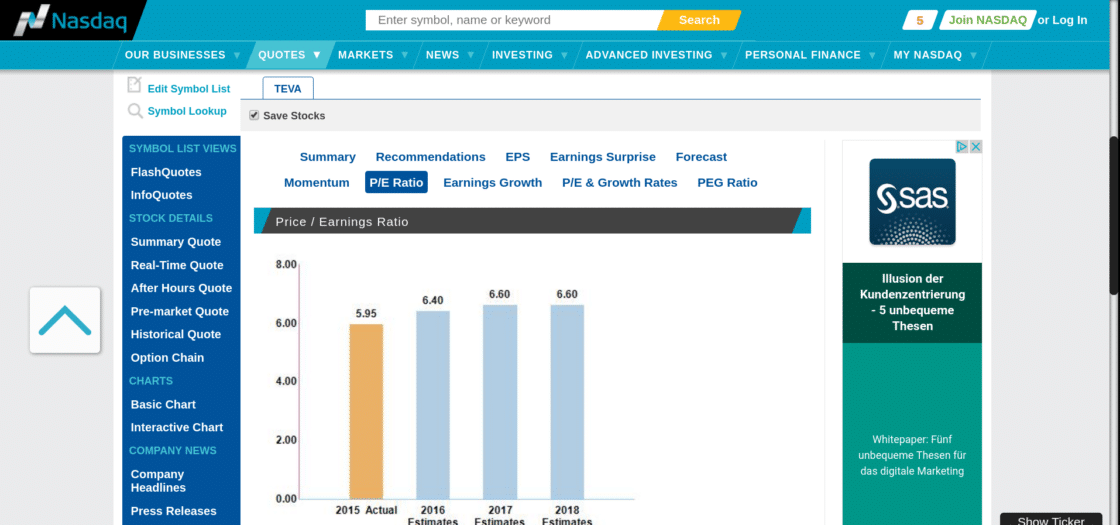Viewport: 1120px width, 525px height.
Task: Focus the symbol search input field
Action: click(514, 20)
